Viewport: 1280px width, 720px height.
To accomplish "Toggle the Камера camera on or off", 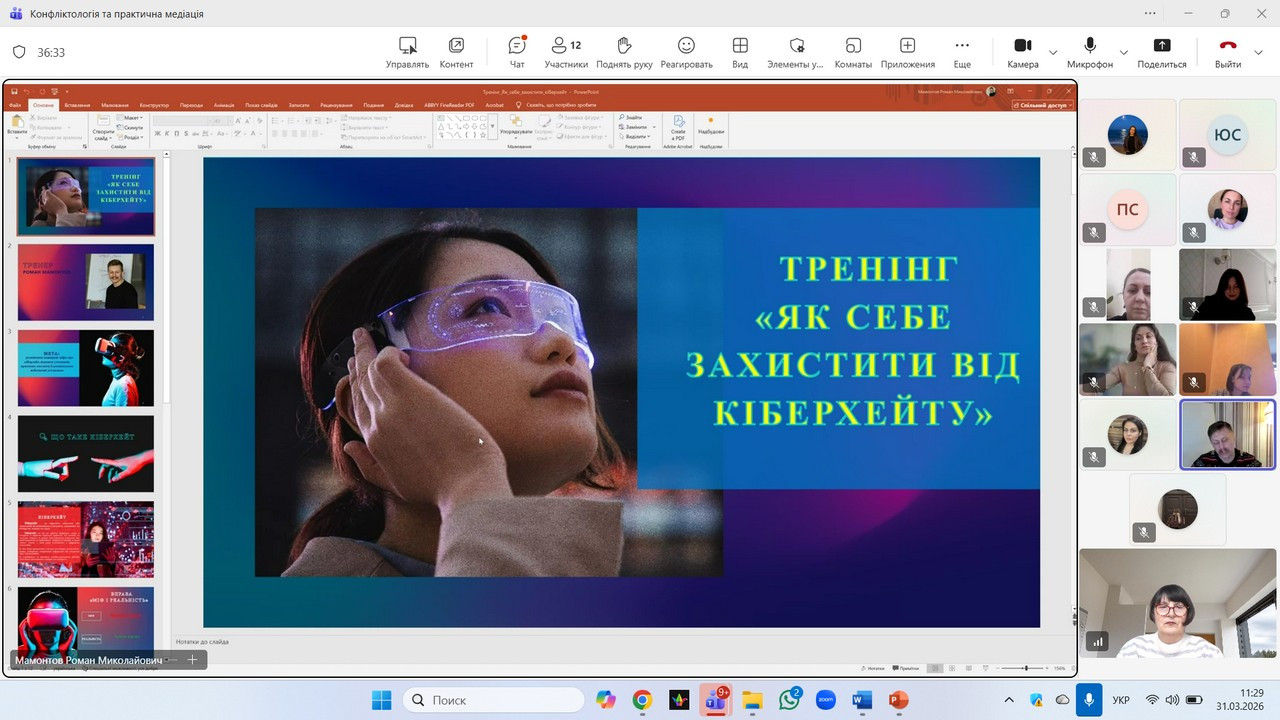I will click(x=1022, y=52).
